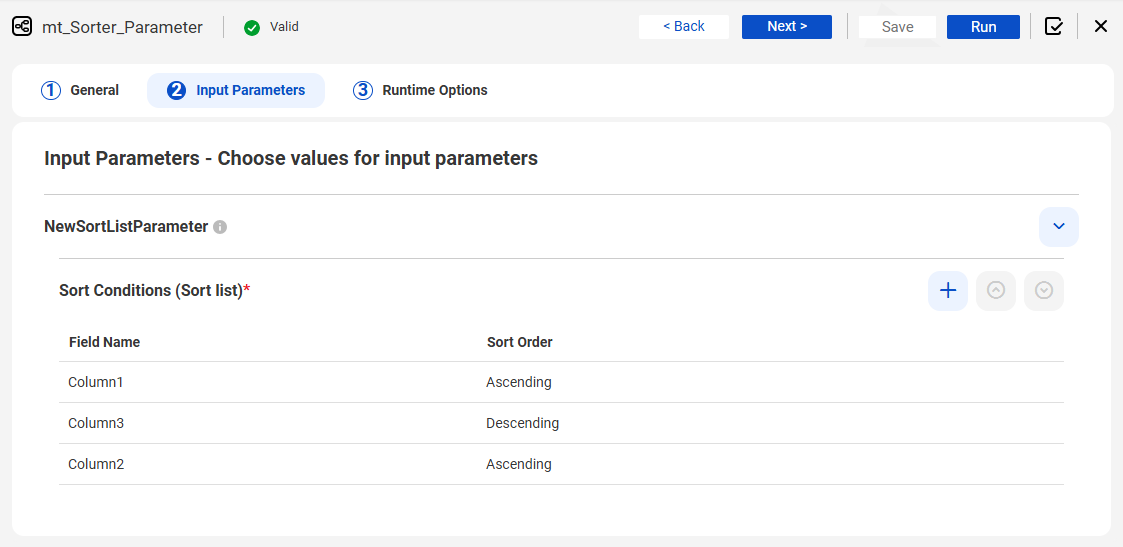The image size is (1123, 547).
Task: Move sort condition down with the down-arrow icon
Action: coord(1044,291)
